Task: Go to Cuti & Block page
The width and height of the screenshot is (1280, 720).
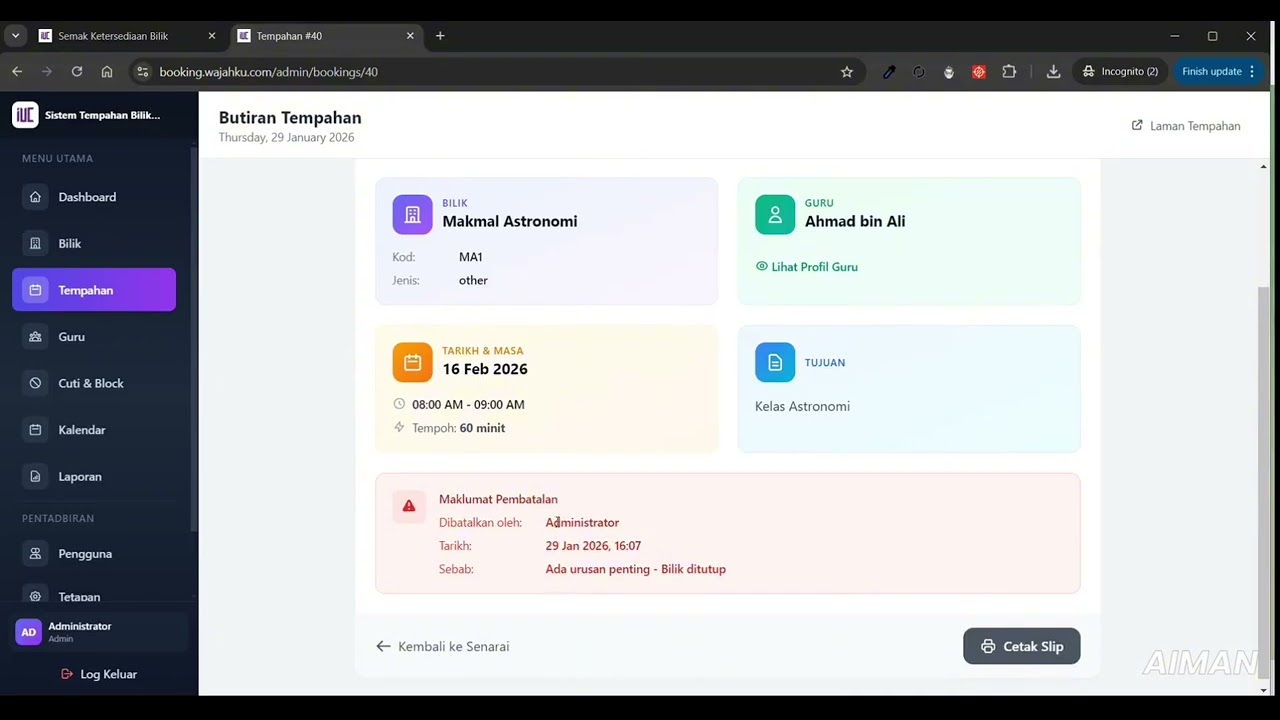Action: pyautogui.click(x=94, y=383)
